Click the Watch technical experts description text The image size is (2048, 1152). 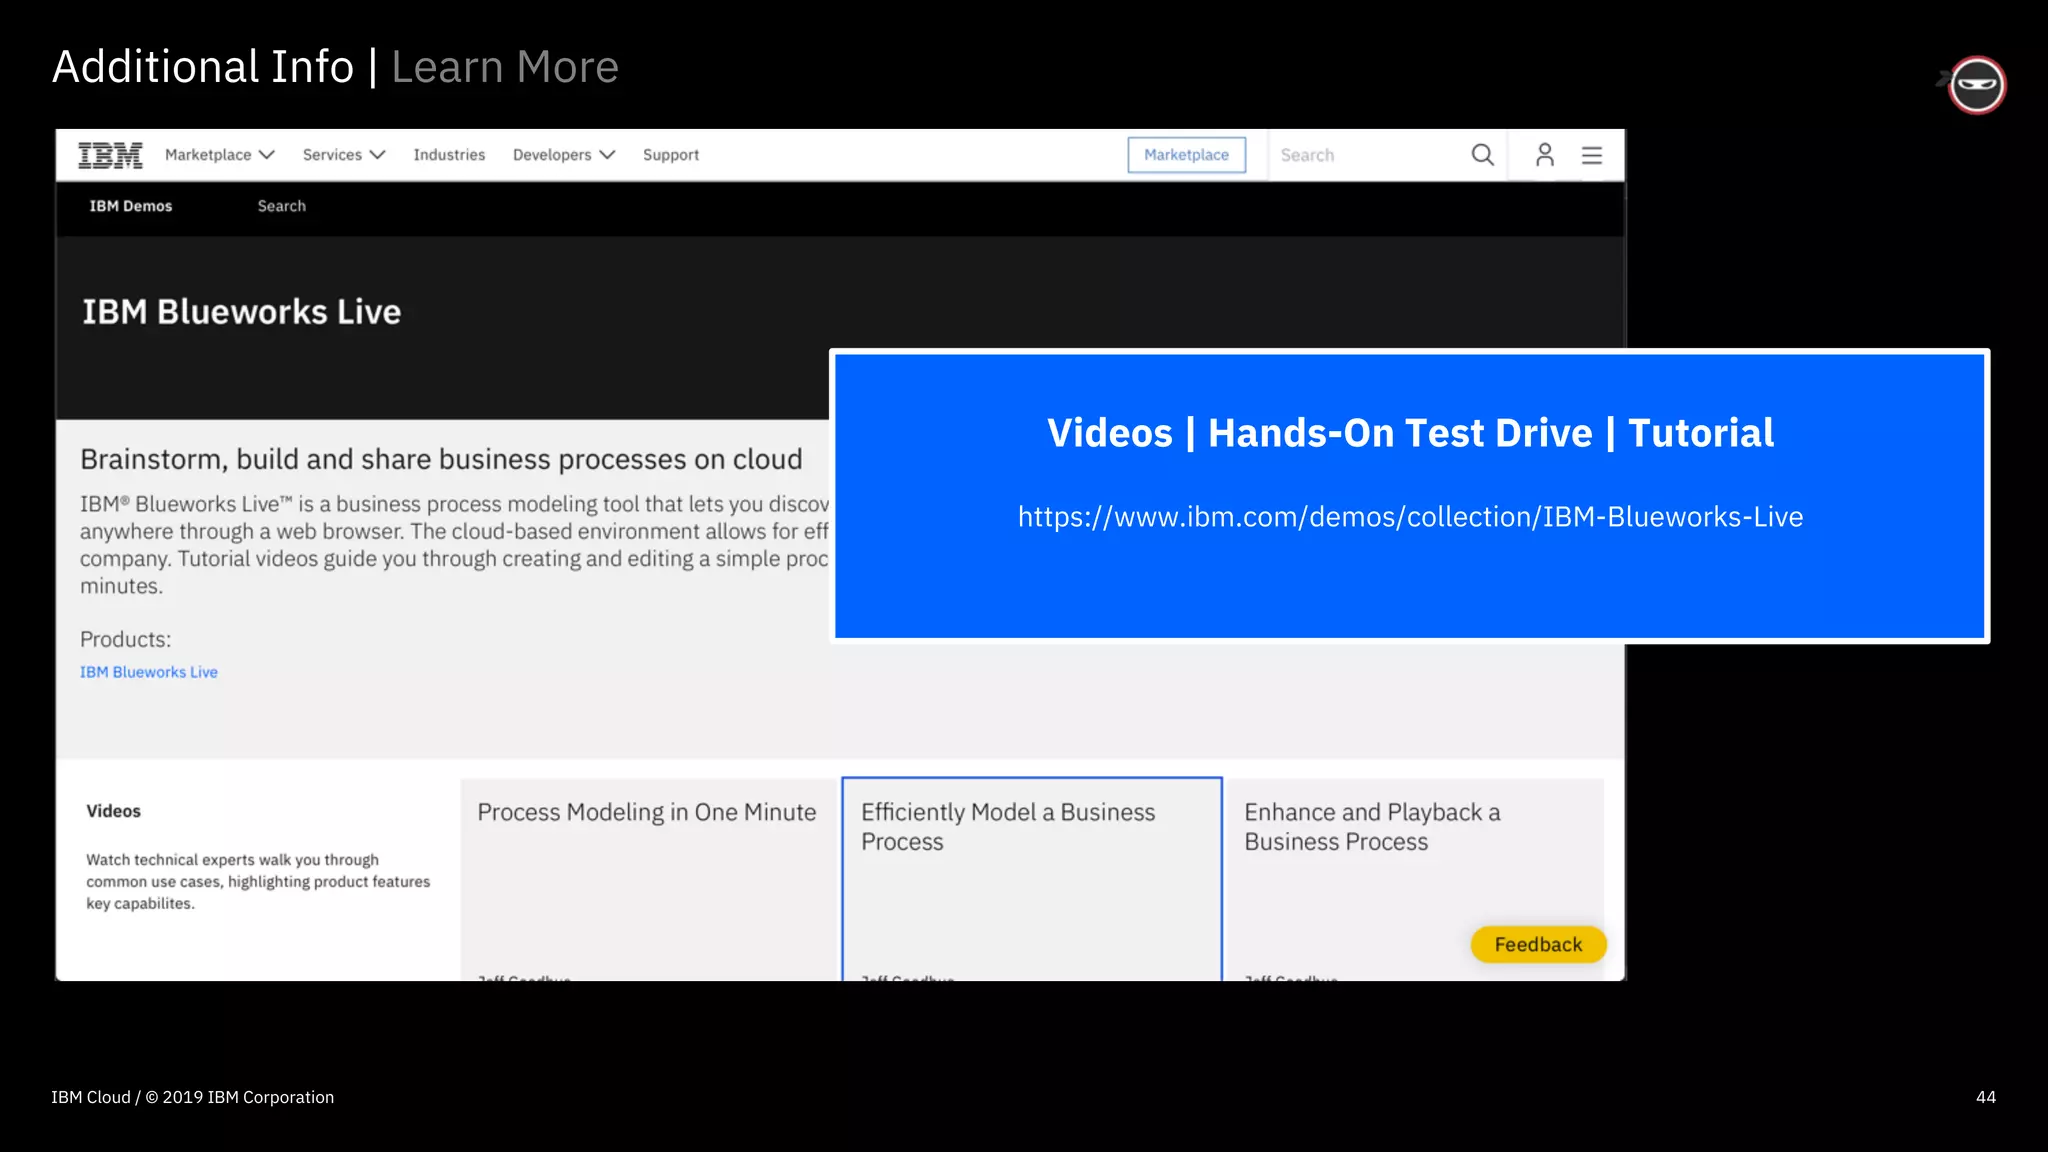(x=258, y=881)
